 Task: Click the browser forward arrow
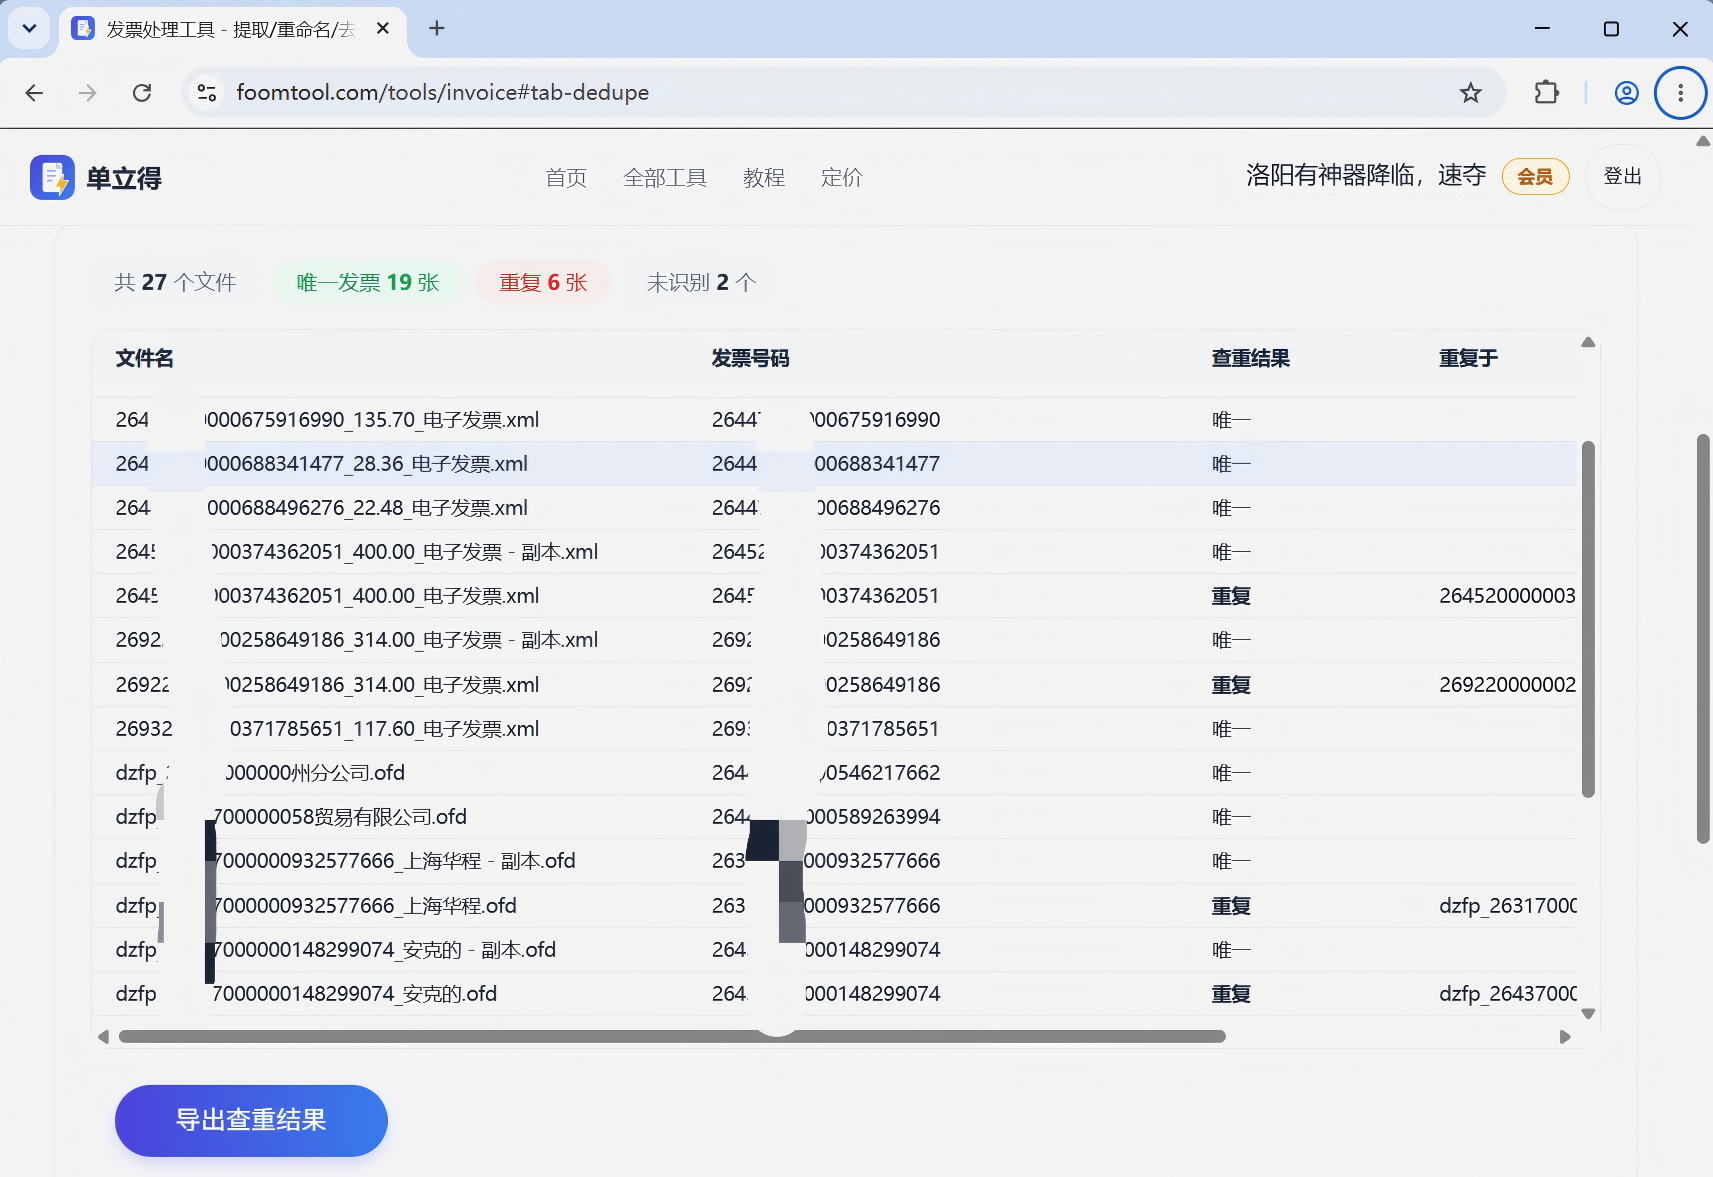click(88, 93)
